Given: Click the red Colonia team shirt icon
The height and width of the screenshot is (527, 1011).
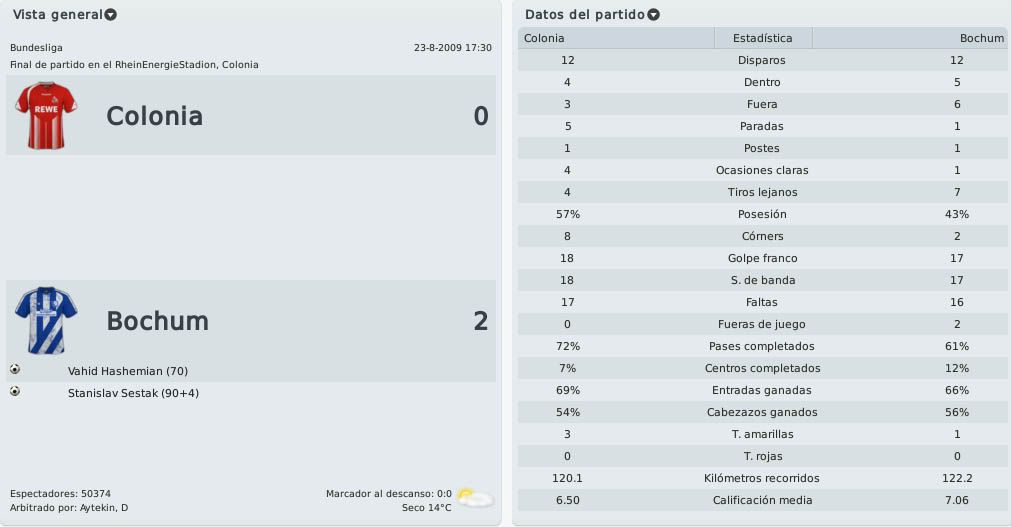Looking at the screenshot, I should [46, 115].
